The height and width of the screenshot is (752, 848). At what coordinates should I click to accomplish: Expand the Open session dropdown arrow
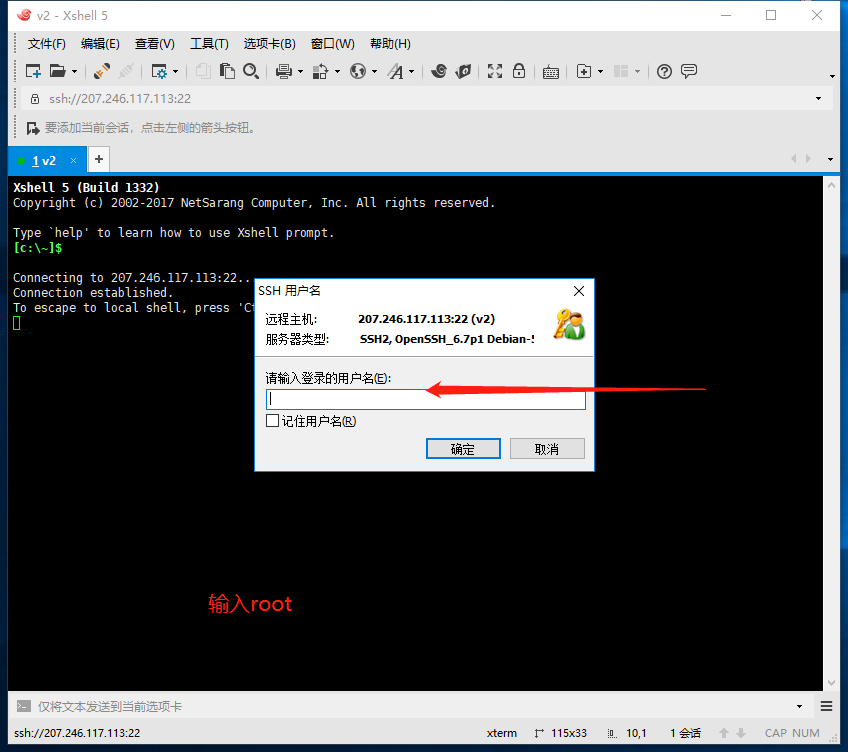(x=74, y=71)
